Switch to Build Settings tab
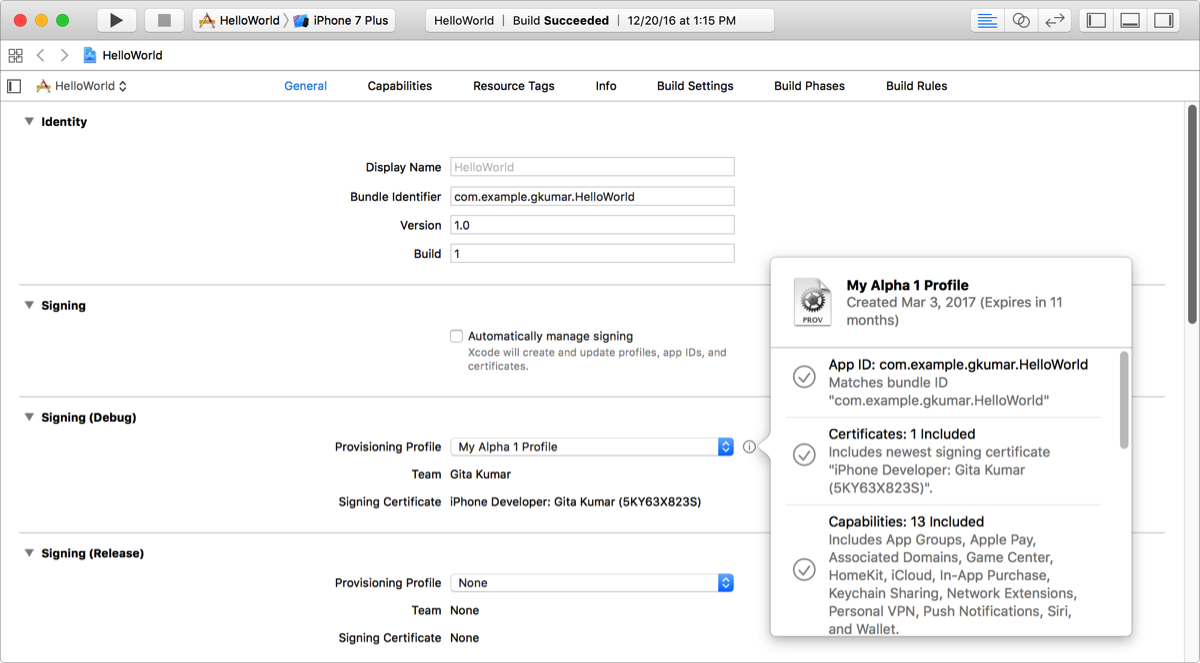The width and height of the screenshot is (1200, 663). 695,86
